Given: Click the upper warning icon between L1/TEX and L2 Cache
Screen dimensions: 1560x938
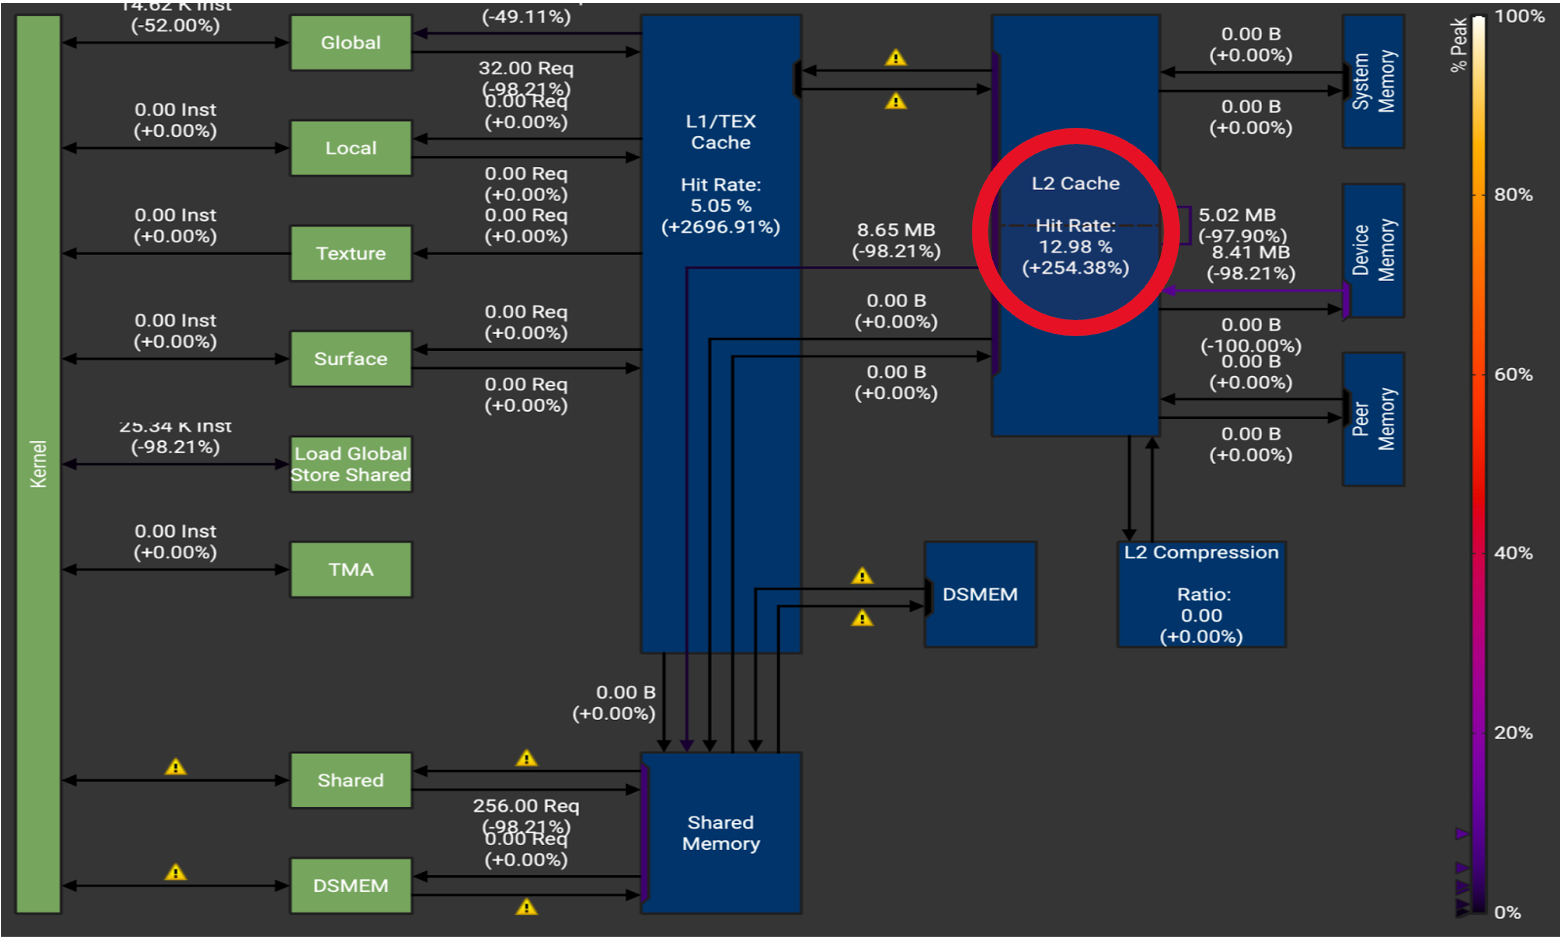Looking at the screenshot, I should (x=895, y=58).
